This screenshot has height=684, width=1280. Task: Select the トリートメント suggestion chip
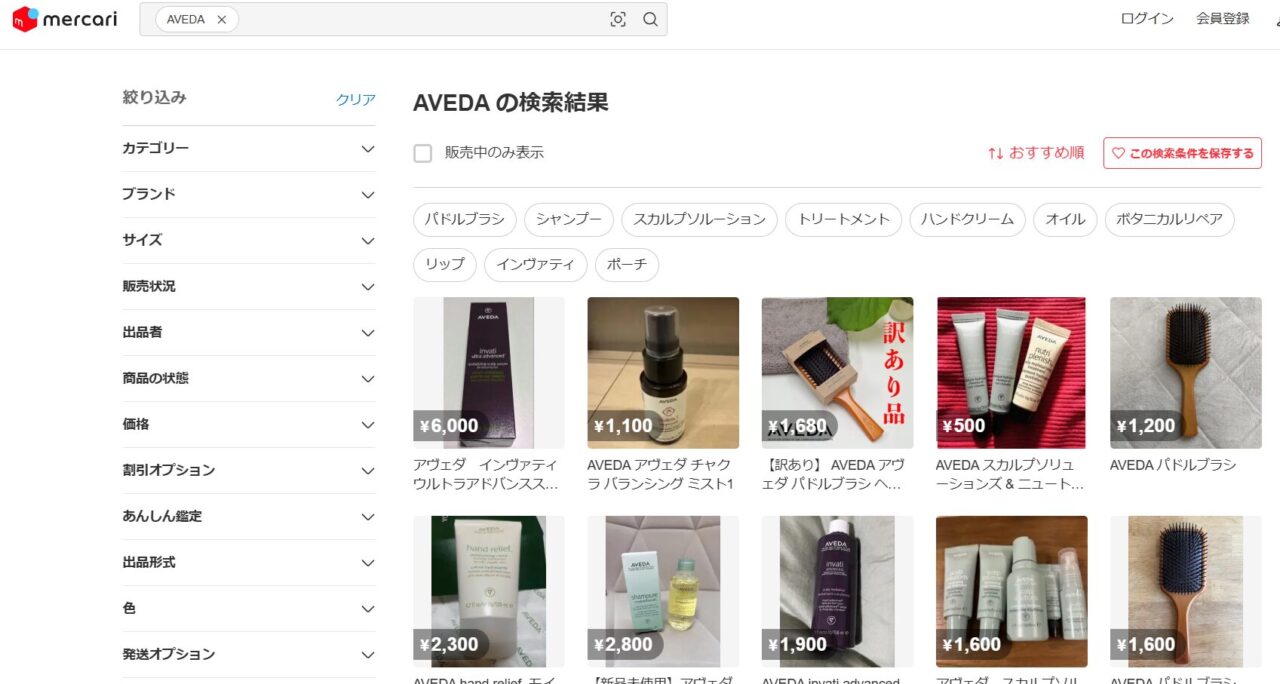(843, 219)
